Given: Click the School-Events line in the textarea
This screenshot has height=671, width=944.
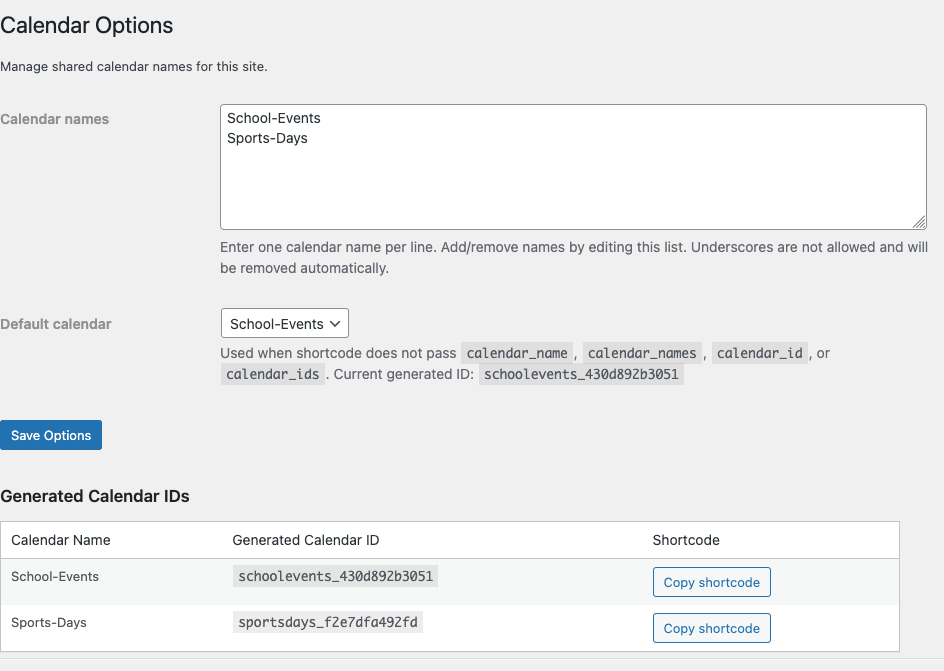Looking at the screenshot, I should tap(274, 118).
